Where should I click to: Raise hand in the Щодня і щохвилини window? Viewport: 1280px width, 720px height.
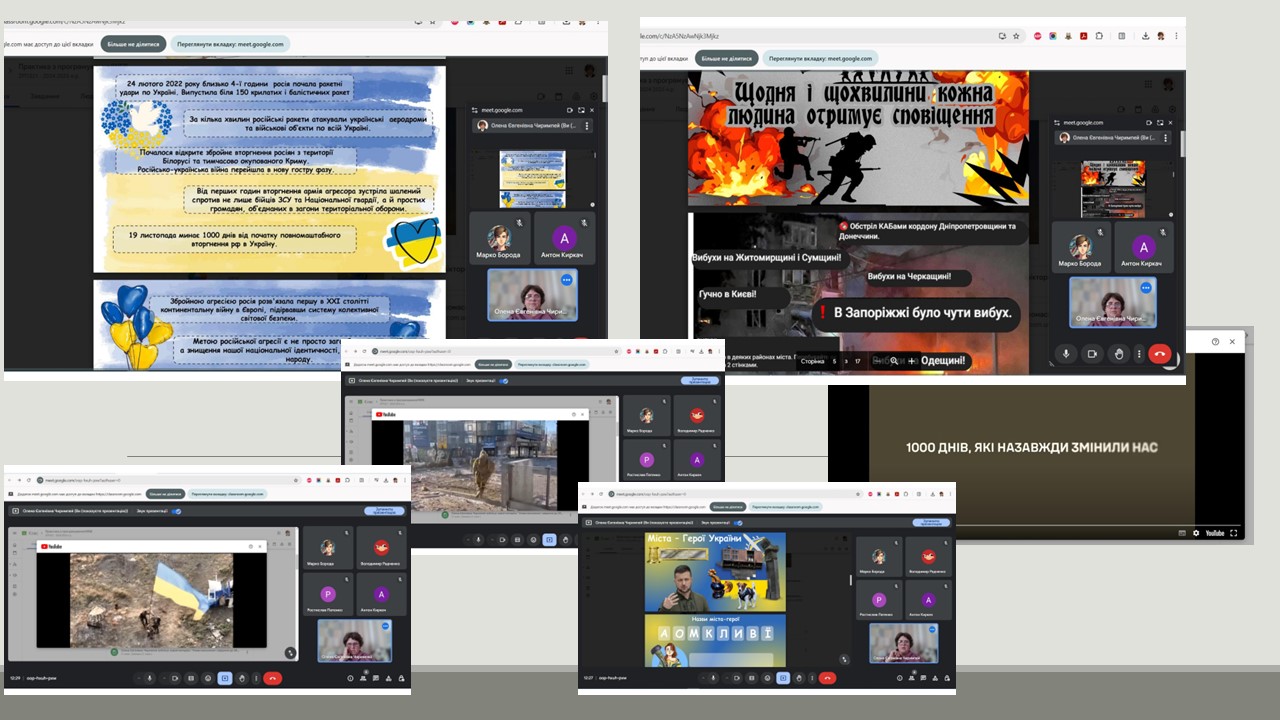pos(1118,353)
